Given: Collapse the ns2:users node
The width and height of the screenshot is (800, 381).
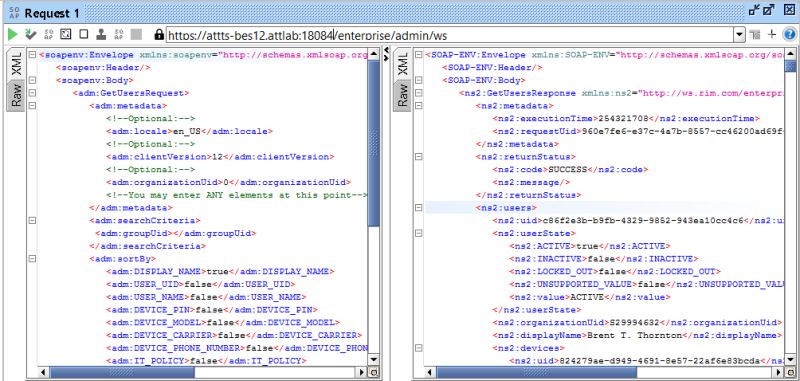Looking at the screenshot, I should [x=418, y=208].
